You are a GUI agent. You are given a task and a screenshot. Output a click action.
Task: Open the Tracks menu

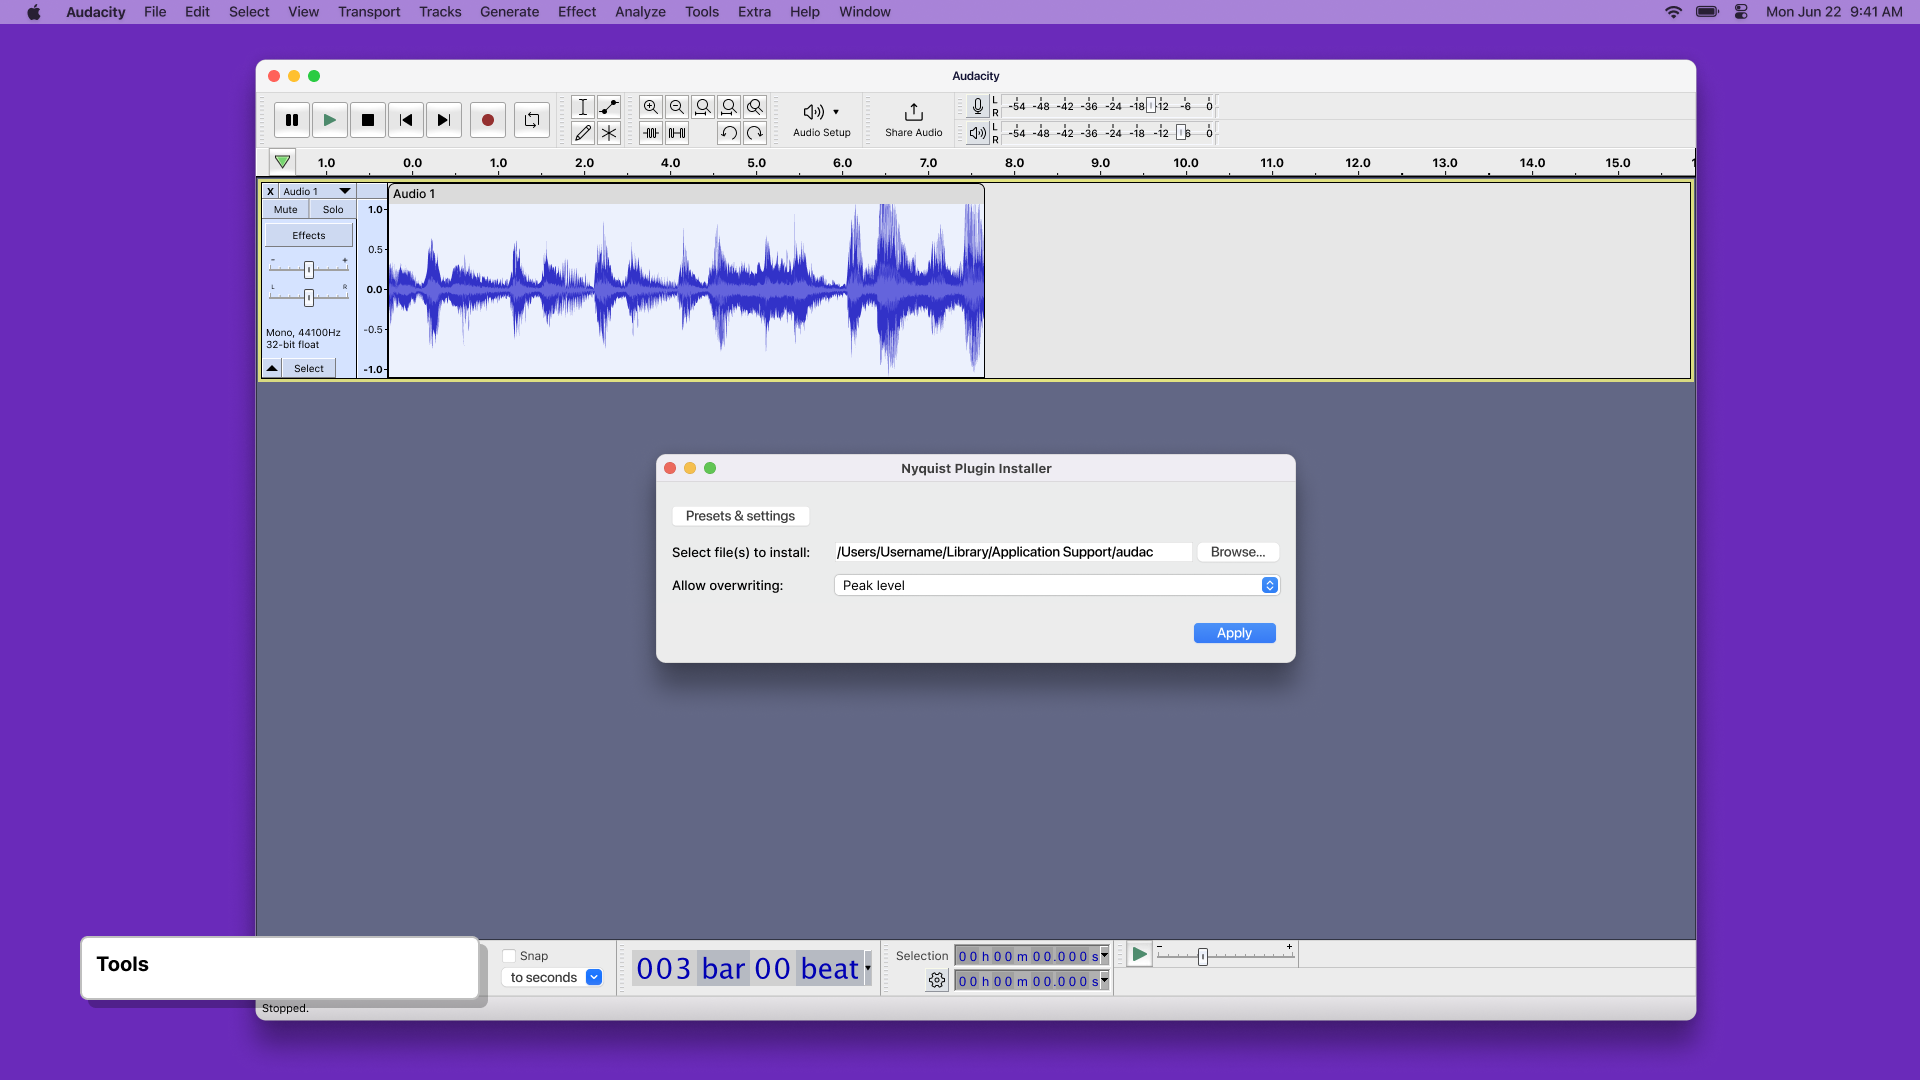tap(440, 12)
